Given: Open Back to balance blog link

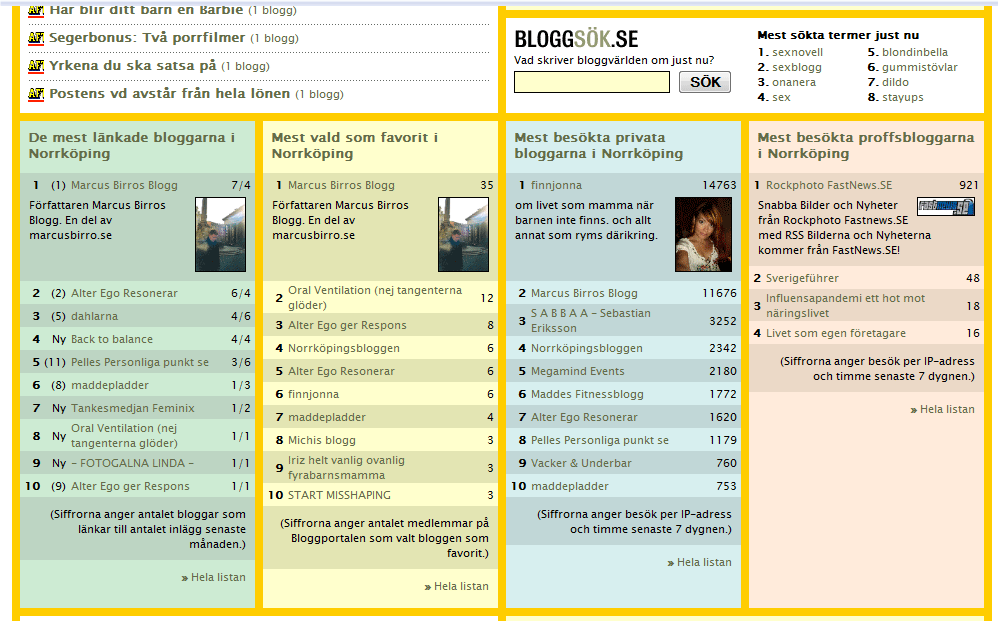Looking at the screenshot, I should pyautogui.click(x=112, y=339).
